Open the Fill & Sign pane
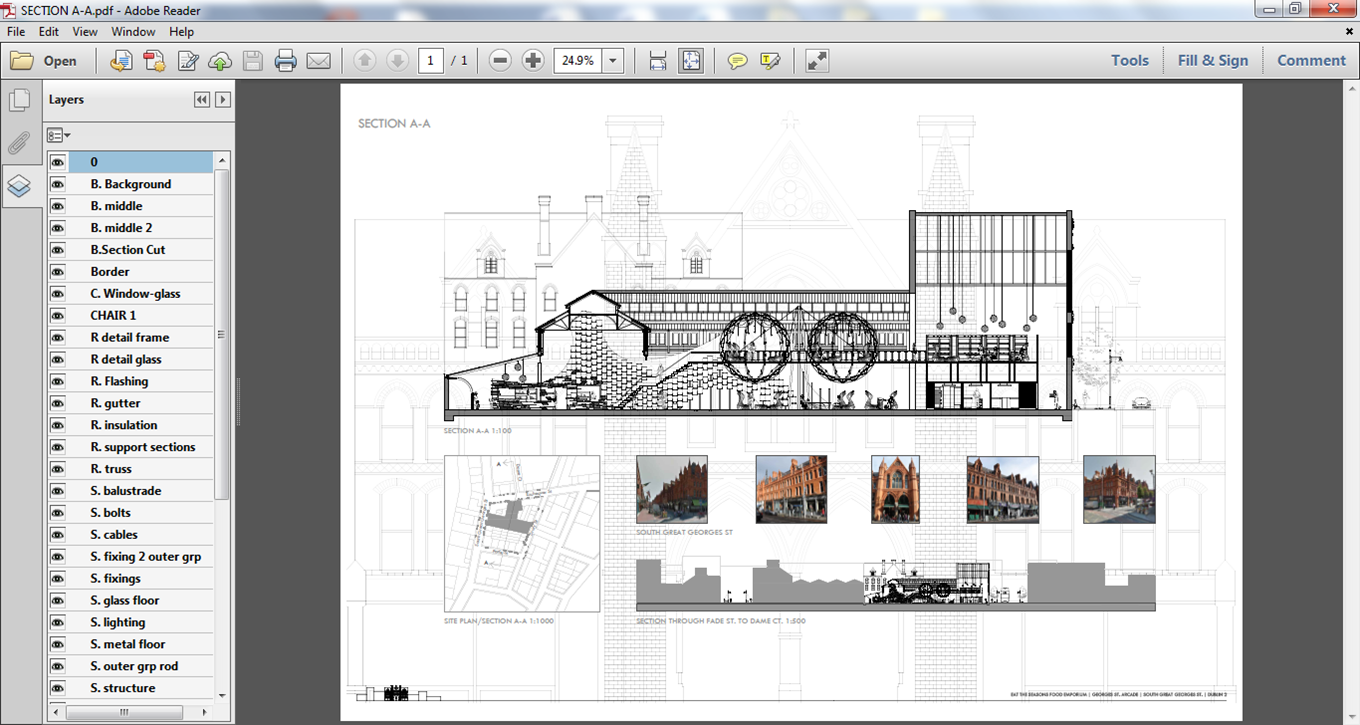The height and width of the screenshot is (725, 1360). (x=1212, y=60)
